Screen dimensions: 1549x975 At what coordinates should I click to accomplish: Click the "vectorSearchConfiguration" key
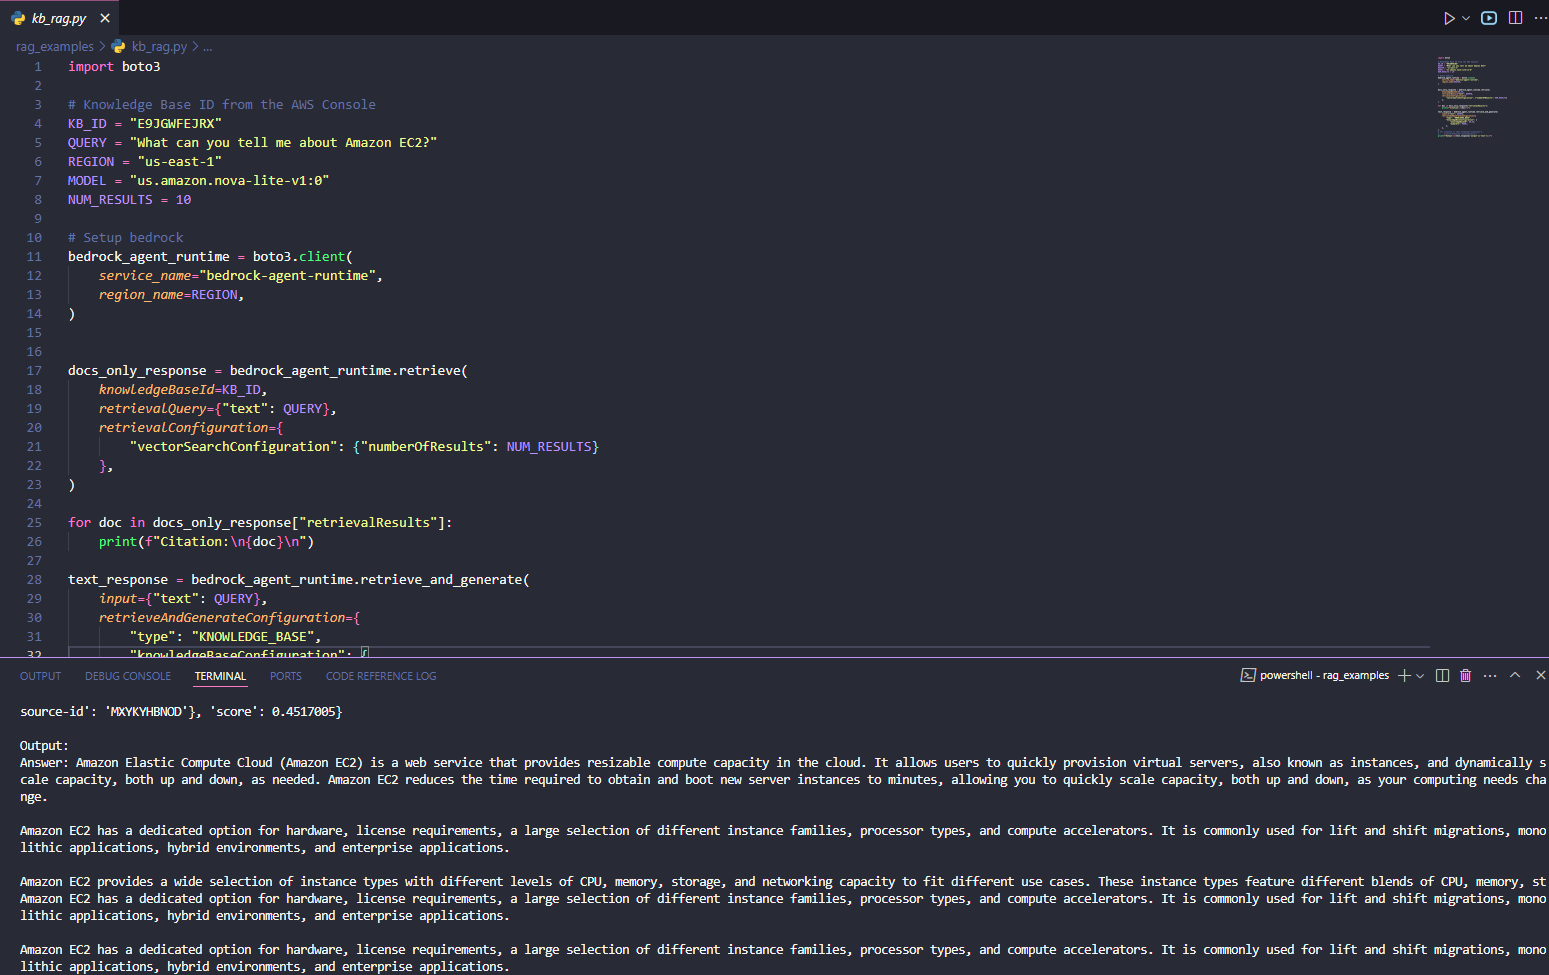click(x=233, y=446)
